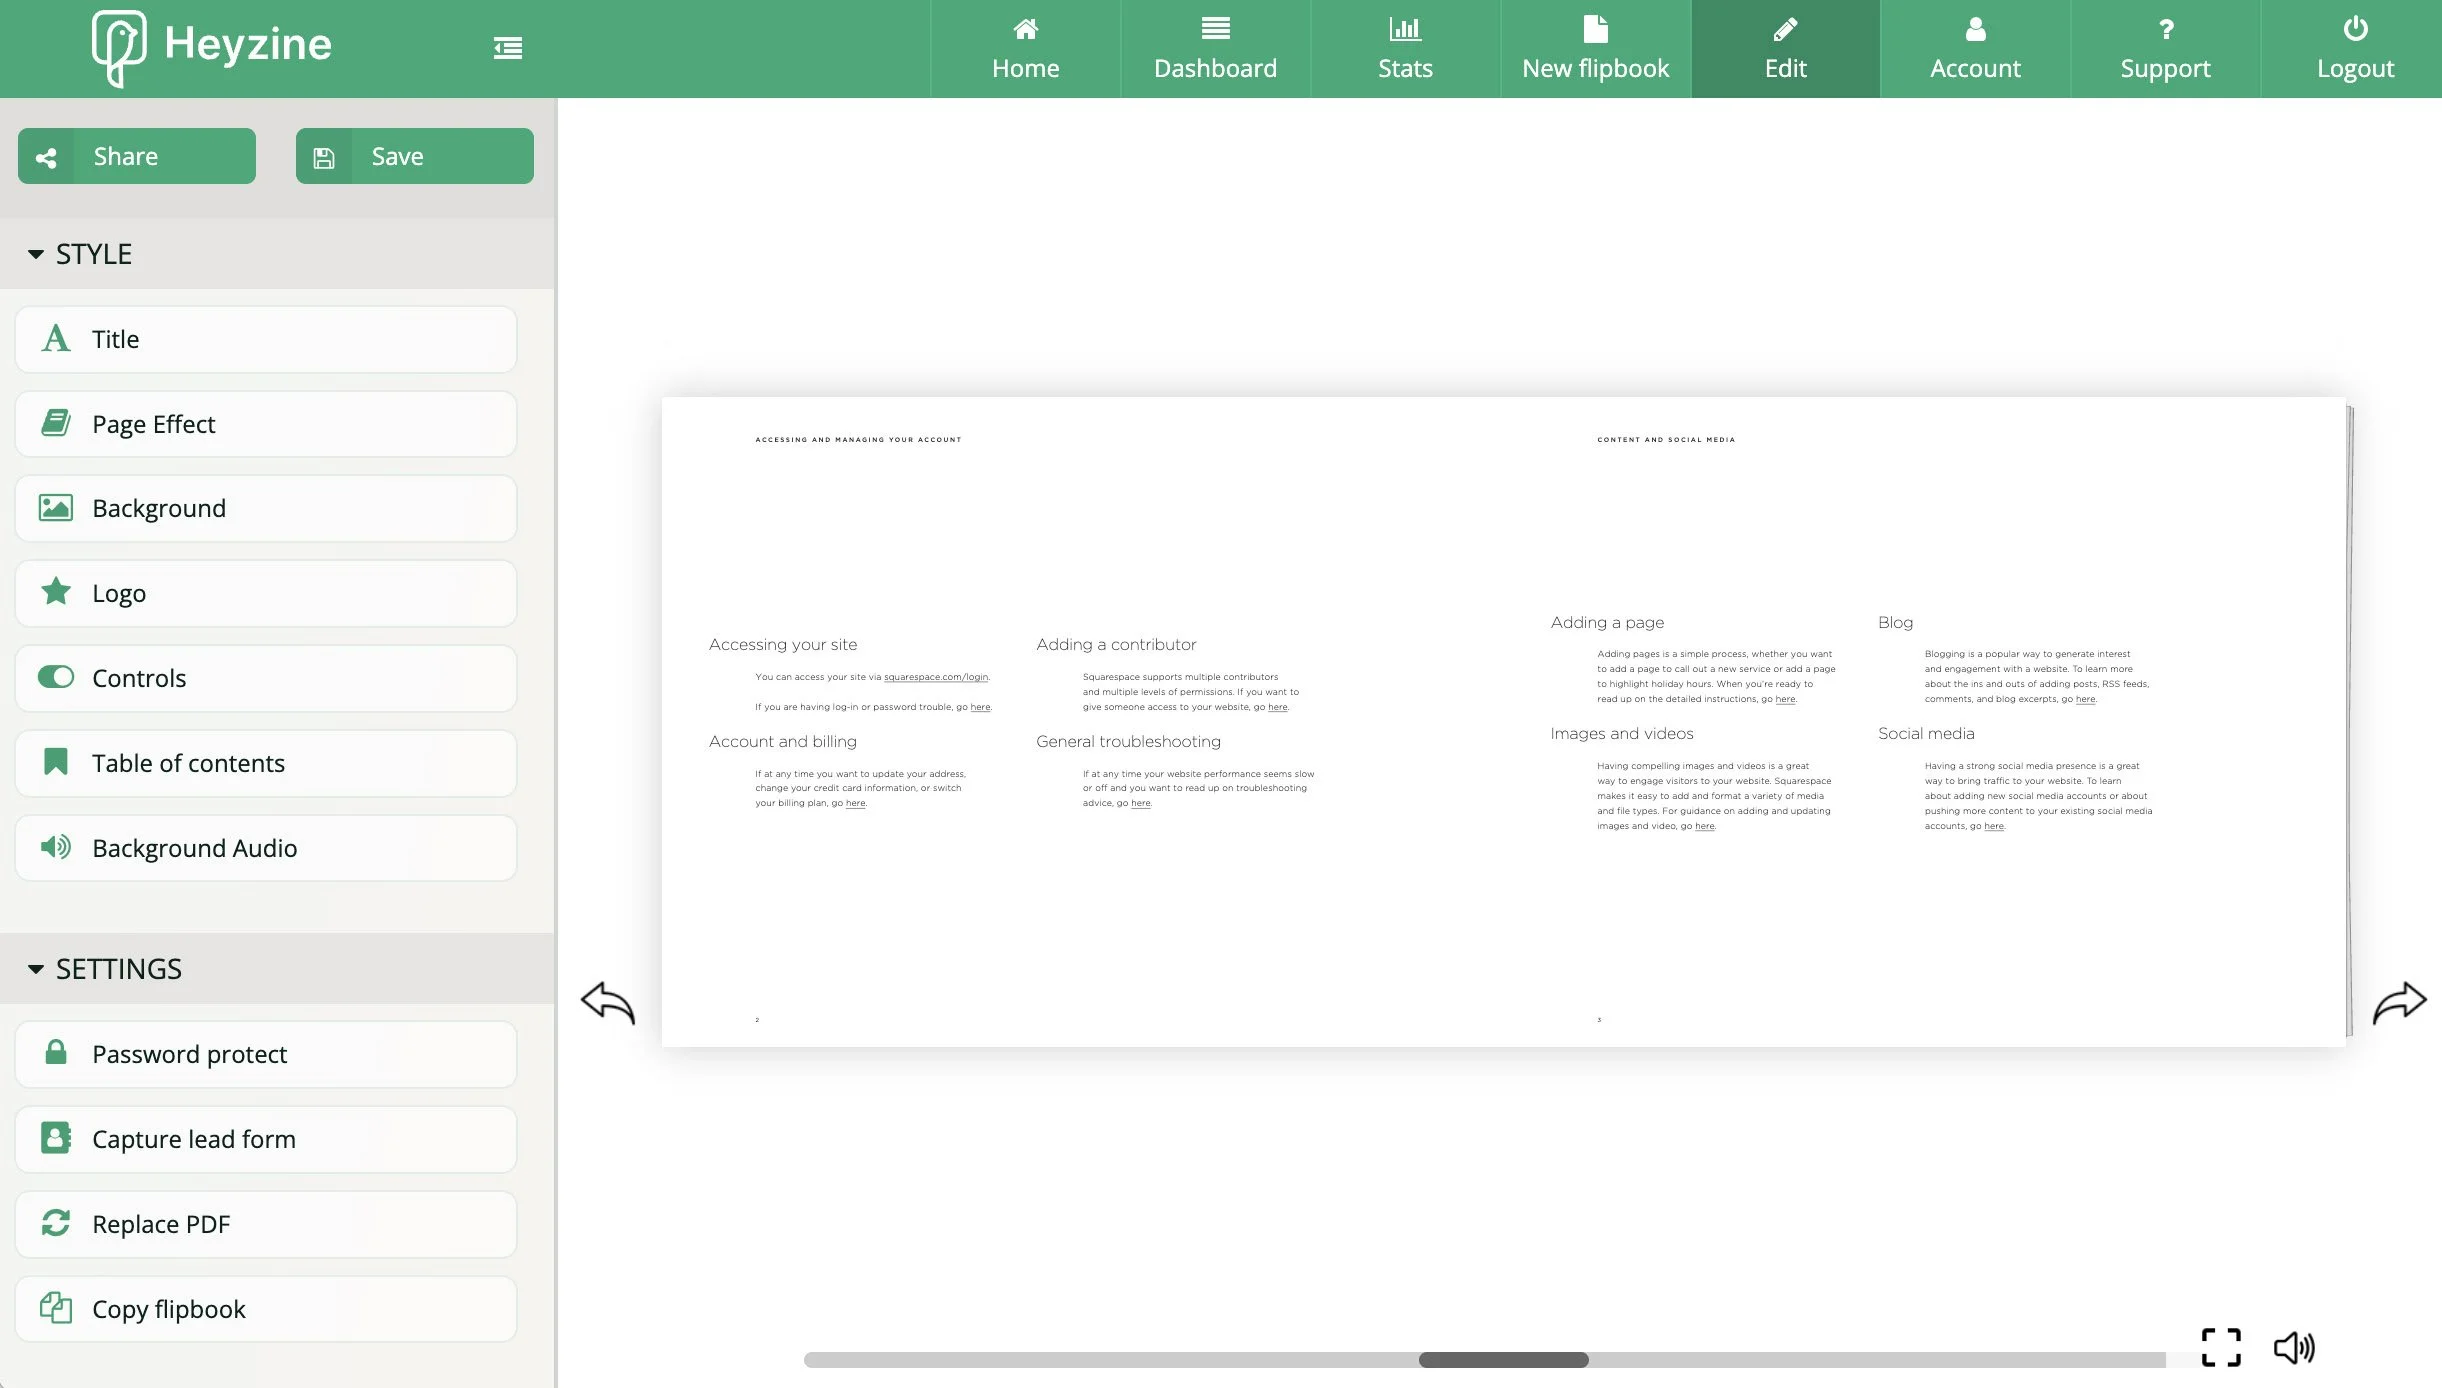Switch to the Dashboard tab
The image size is (2442, 1388).
(x=1215, y=48)
